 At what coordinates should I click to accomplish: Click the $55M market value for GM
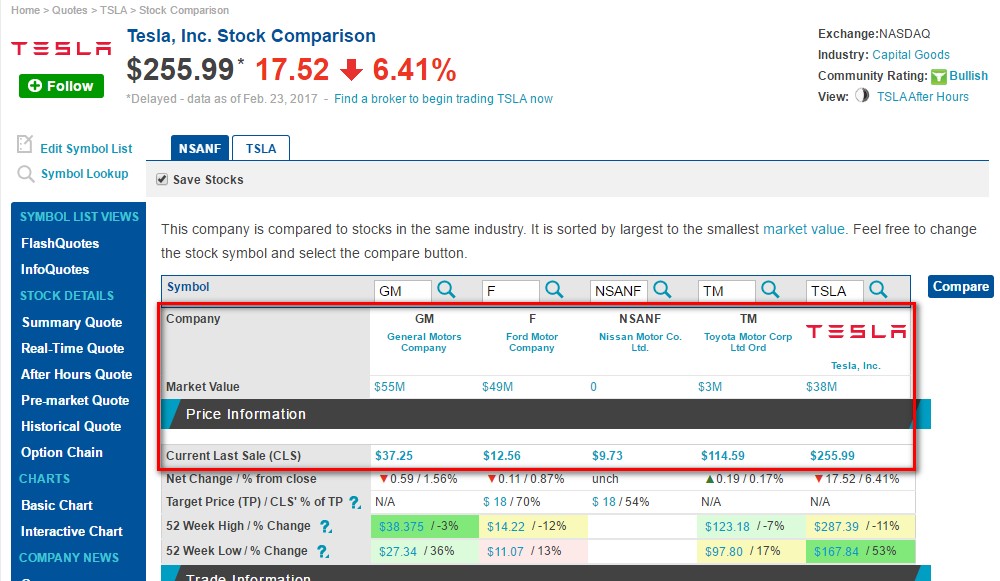coord(390,386)
